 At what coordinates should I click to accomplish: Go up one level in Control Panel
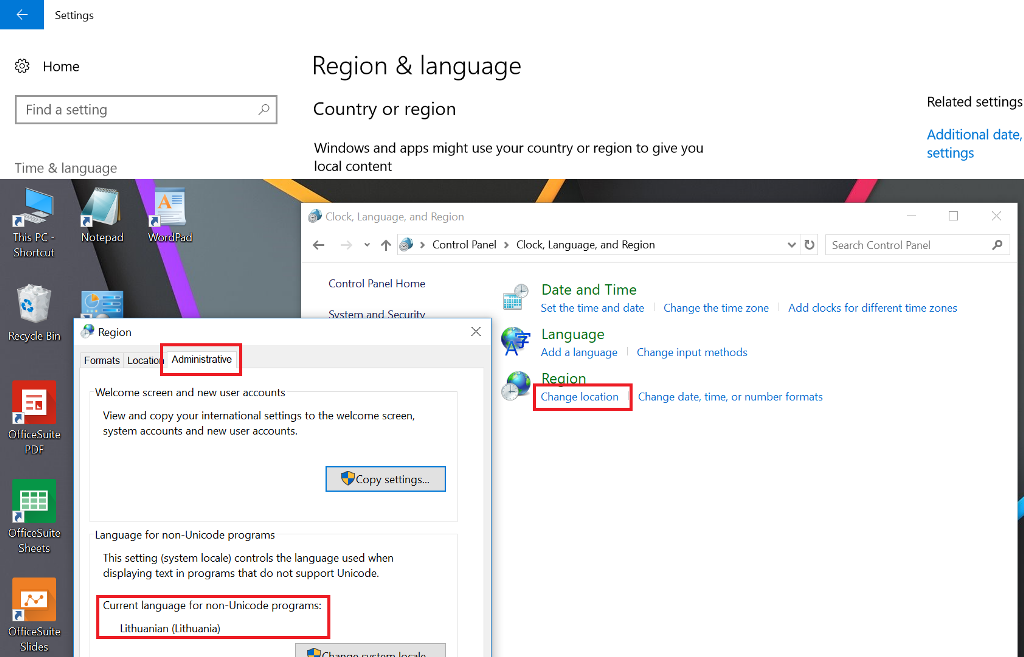tap(386, 245)
